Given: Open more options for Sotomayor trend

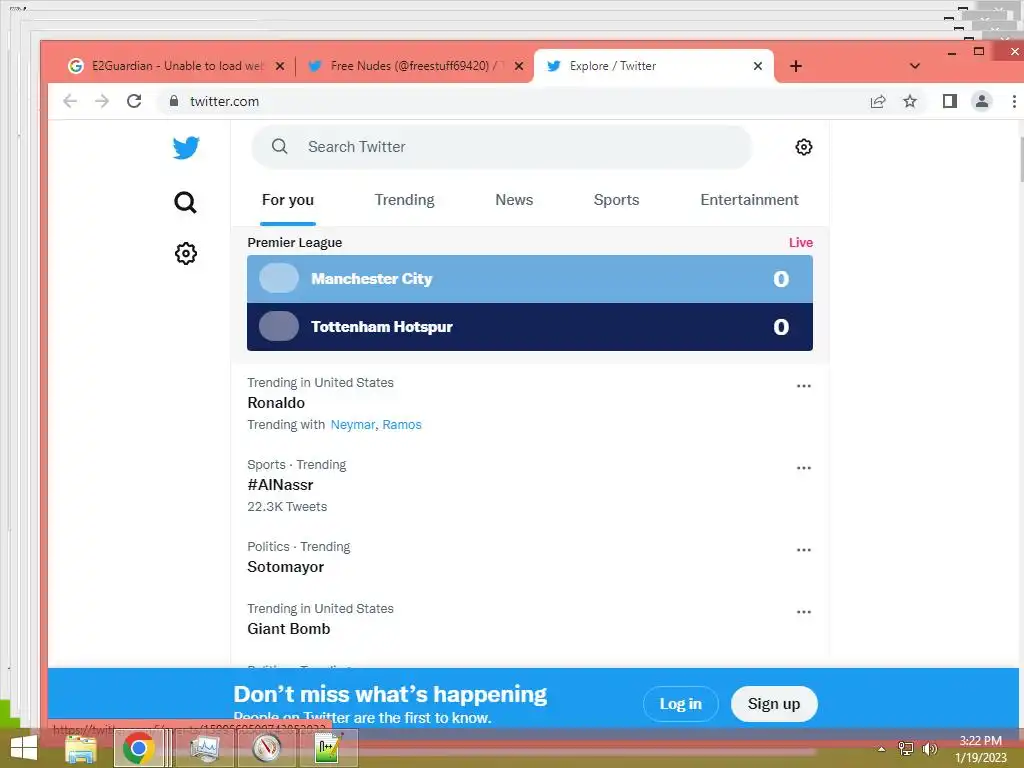Looking at the screenshot, I should (x=803, y=550).
